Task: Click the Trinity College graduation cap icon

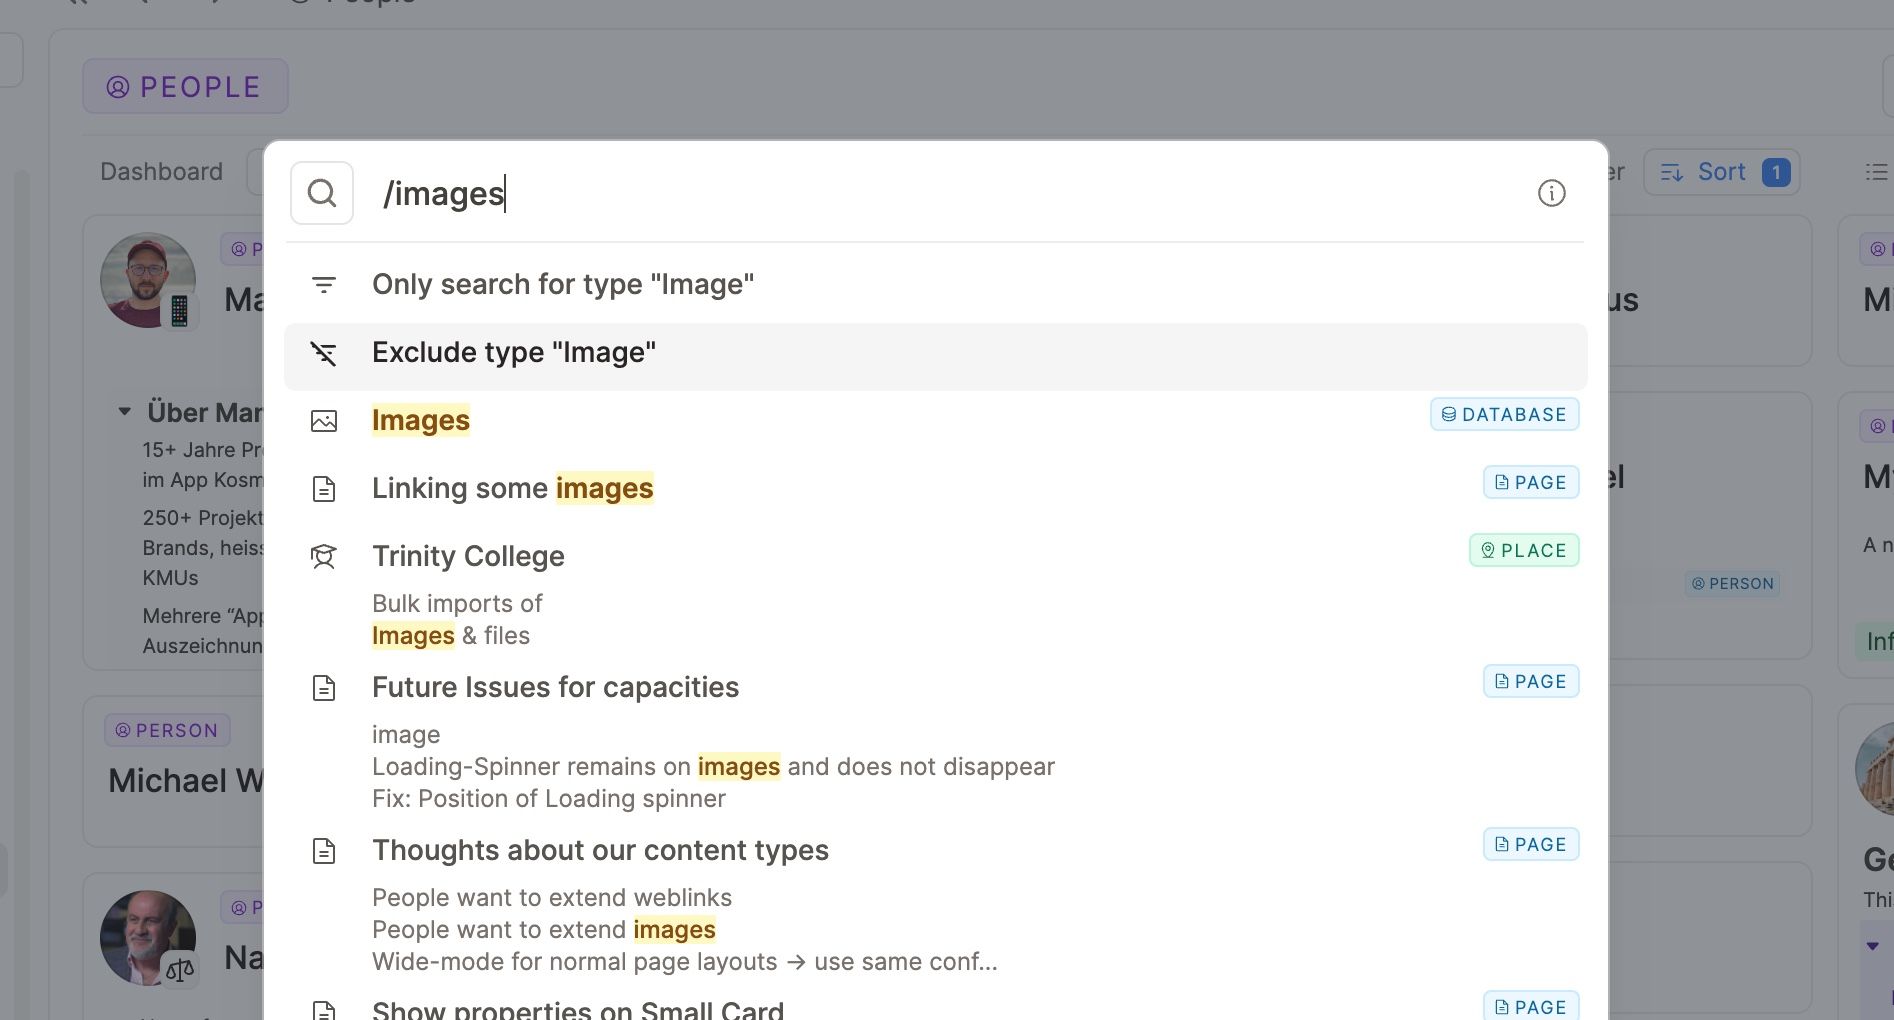Action: [323, 557]
